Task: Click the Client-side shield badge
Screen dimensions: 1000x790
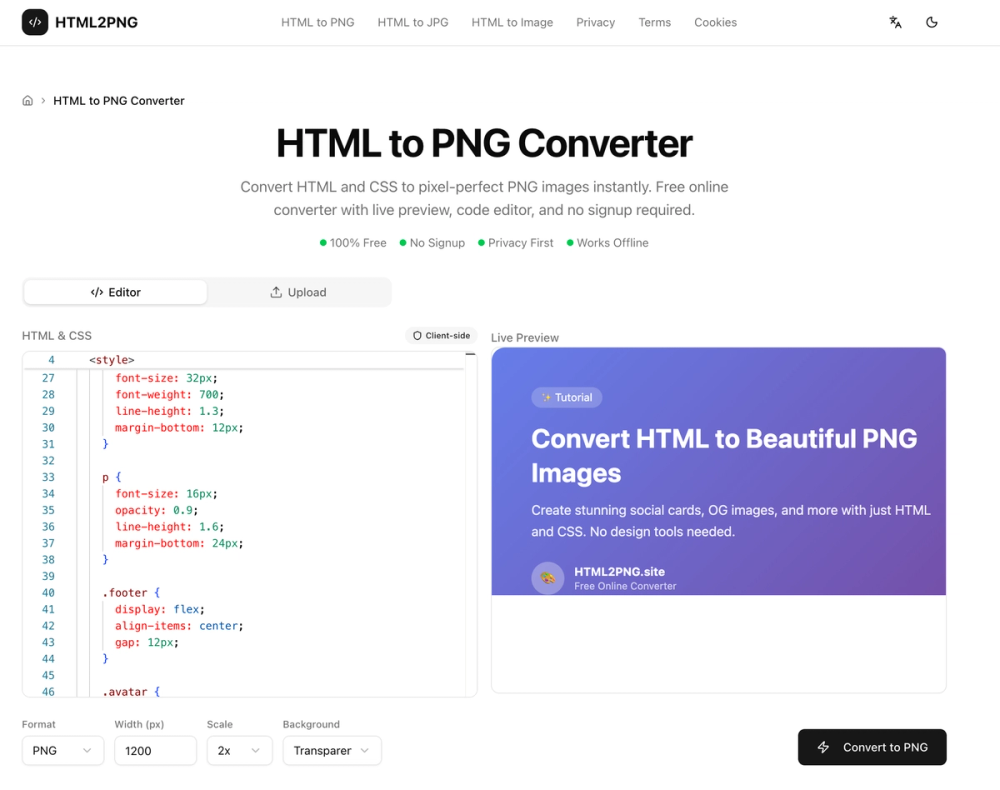Action: click(x=441, y=335)
